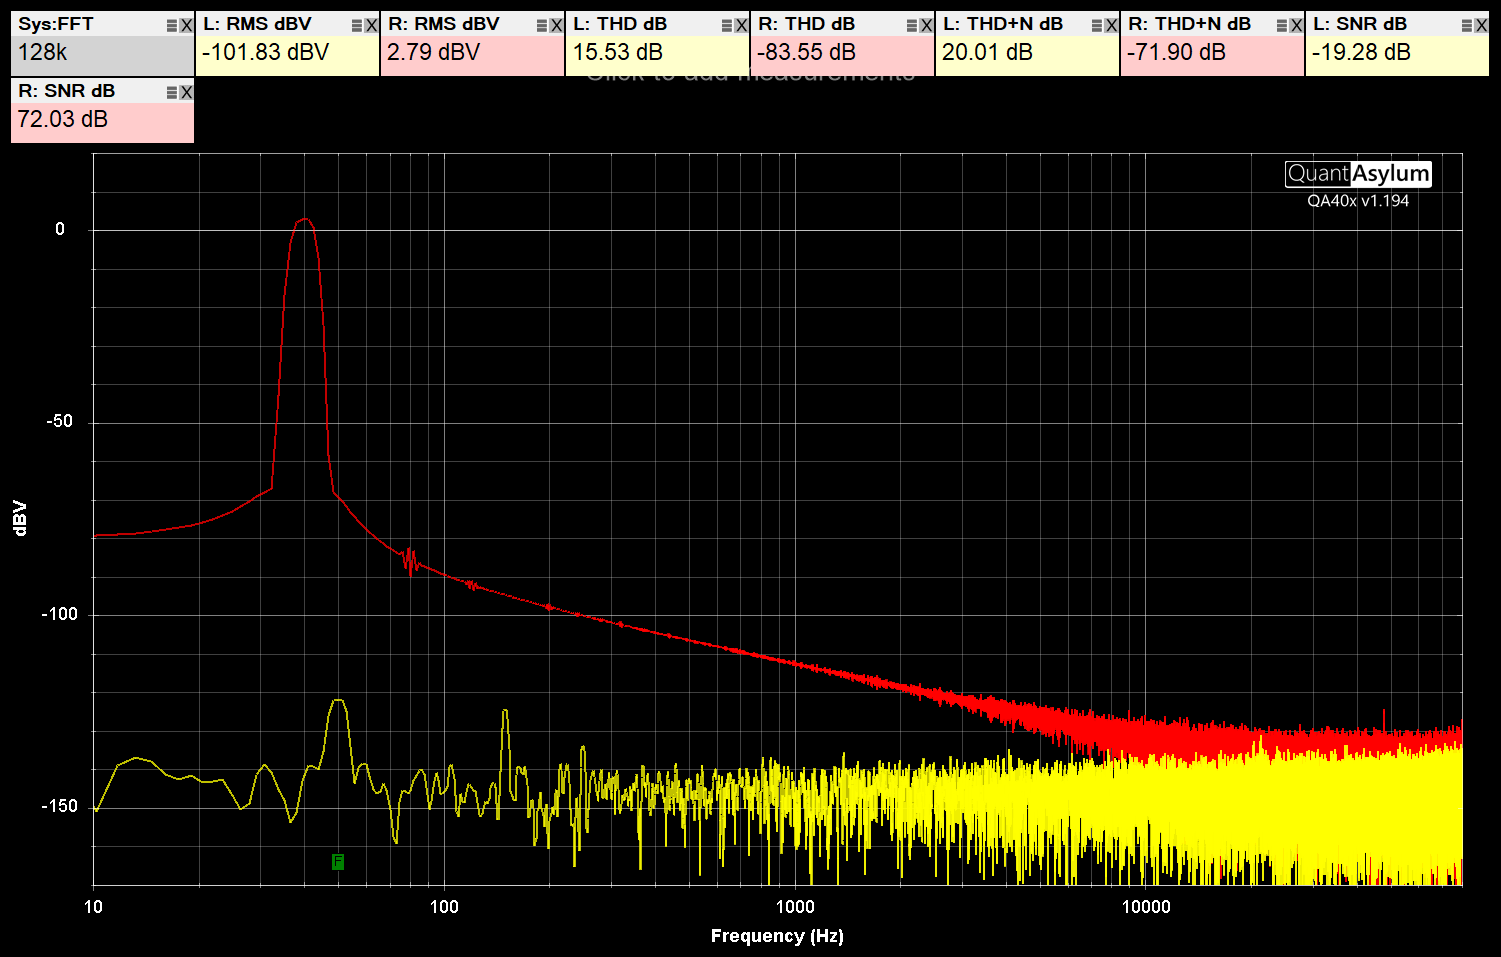Click the -83.55 dB THD value
The height and width of the screenshot is (957, 1501).
point(806,52)
